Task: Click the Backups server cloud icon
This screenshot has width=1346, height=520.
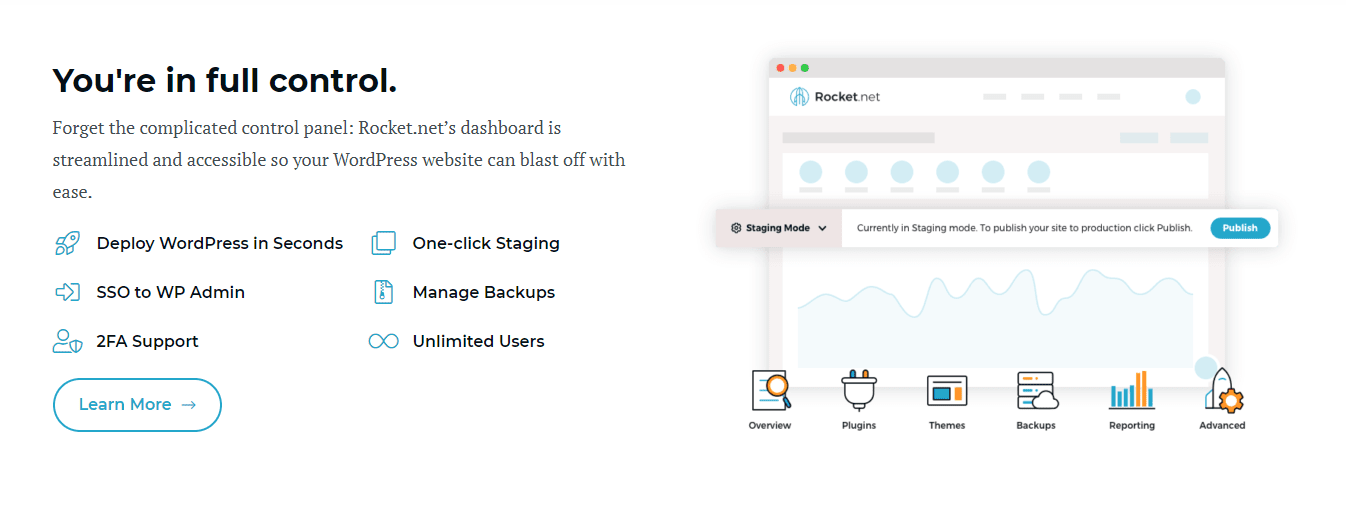Action: [x=1037, y=390]
